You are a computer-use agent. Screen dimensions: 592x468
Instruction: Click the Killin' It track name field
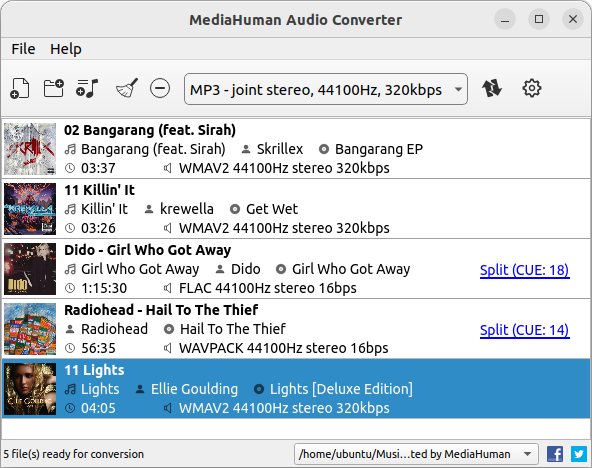pos(105,209)
